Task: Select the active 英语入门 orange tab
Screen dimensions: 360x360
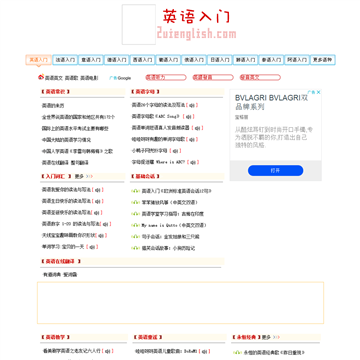Action: [x=39, y=60]
